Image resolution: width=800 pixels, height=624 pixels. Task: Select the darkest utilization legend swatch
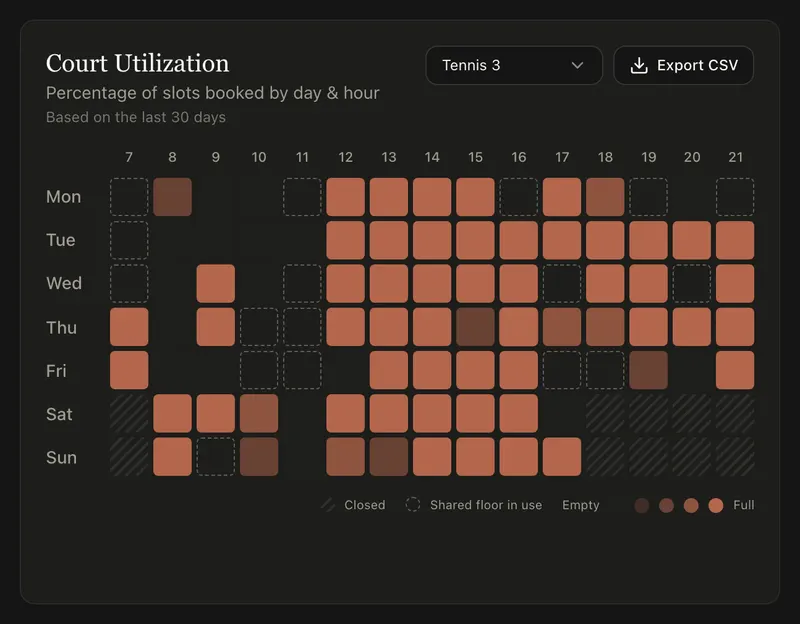pyautogui.click(x=642, y=506)
